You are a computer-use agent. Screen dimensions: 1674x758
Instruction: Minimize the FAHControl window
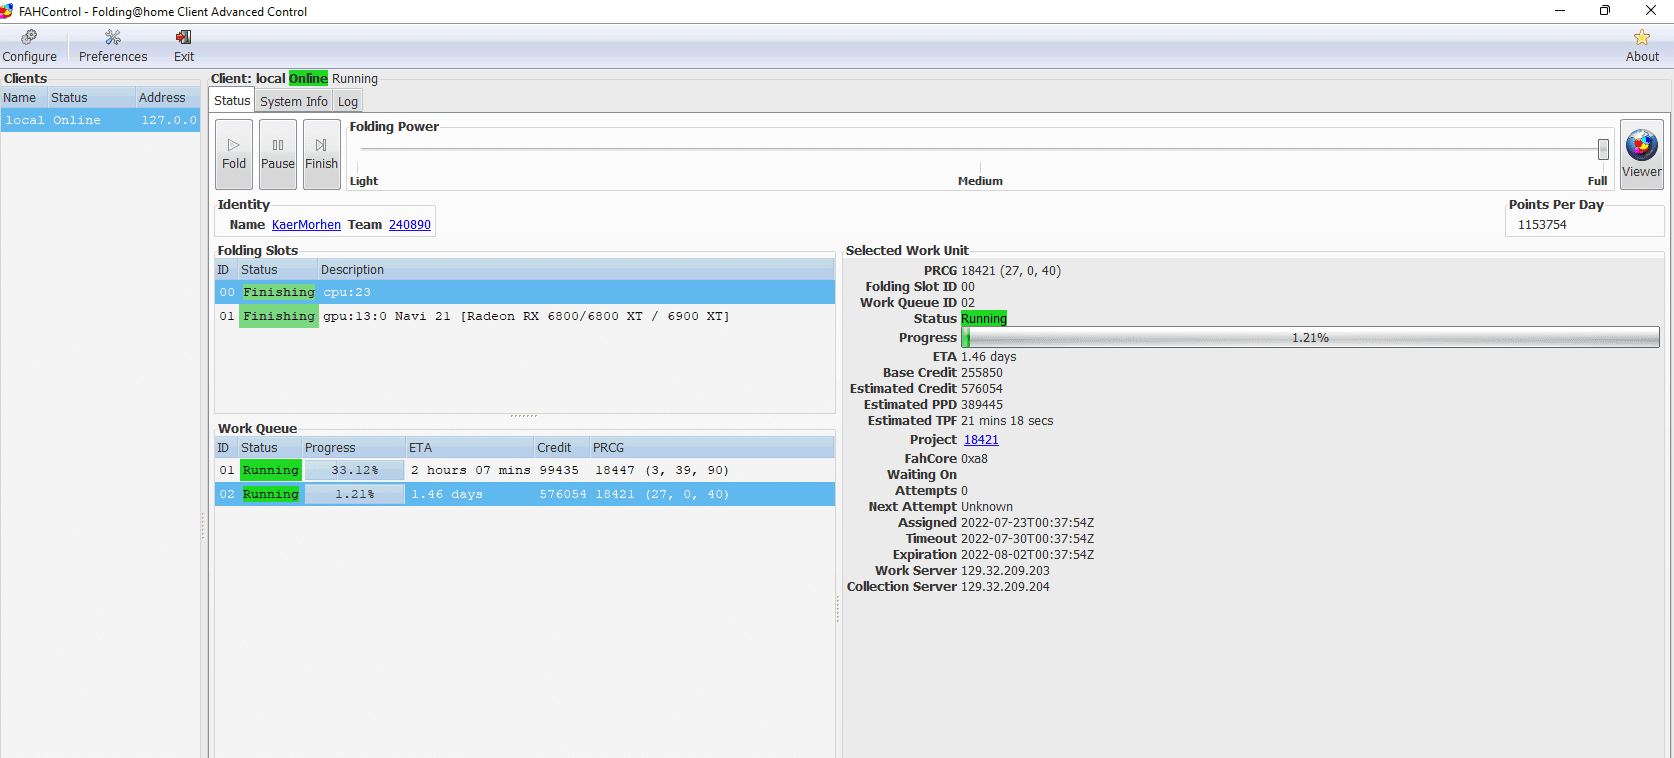click(1559, 11)
